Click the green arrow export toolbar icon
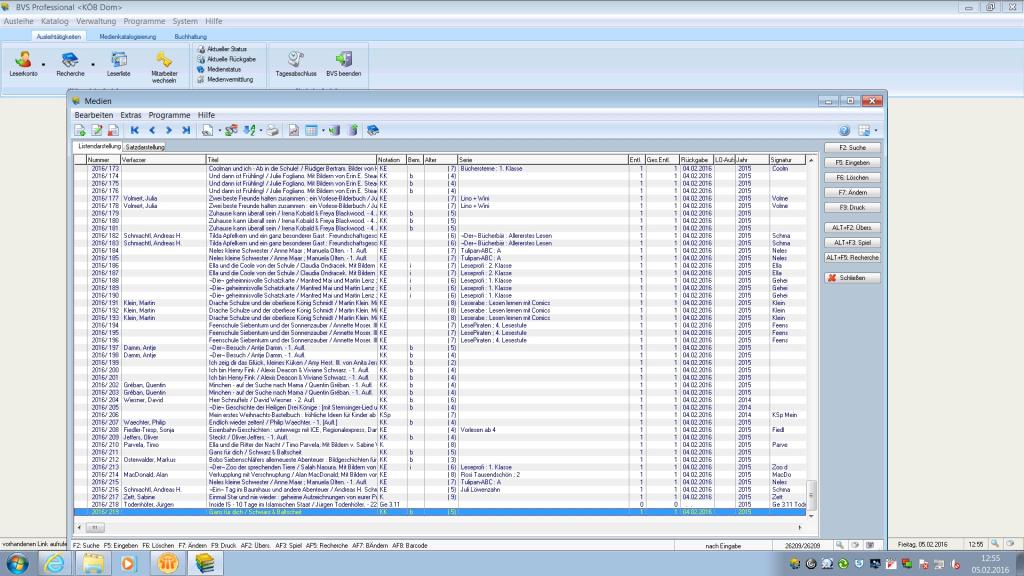 [x=334, y=131]
